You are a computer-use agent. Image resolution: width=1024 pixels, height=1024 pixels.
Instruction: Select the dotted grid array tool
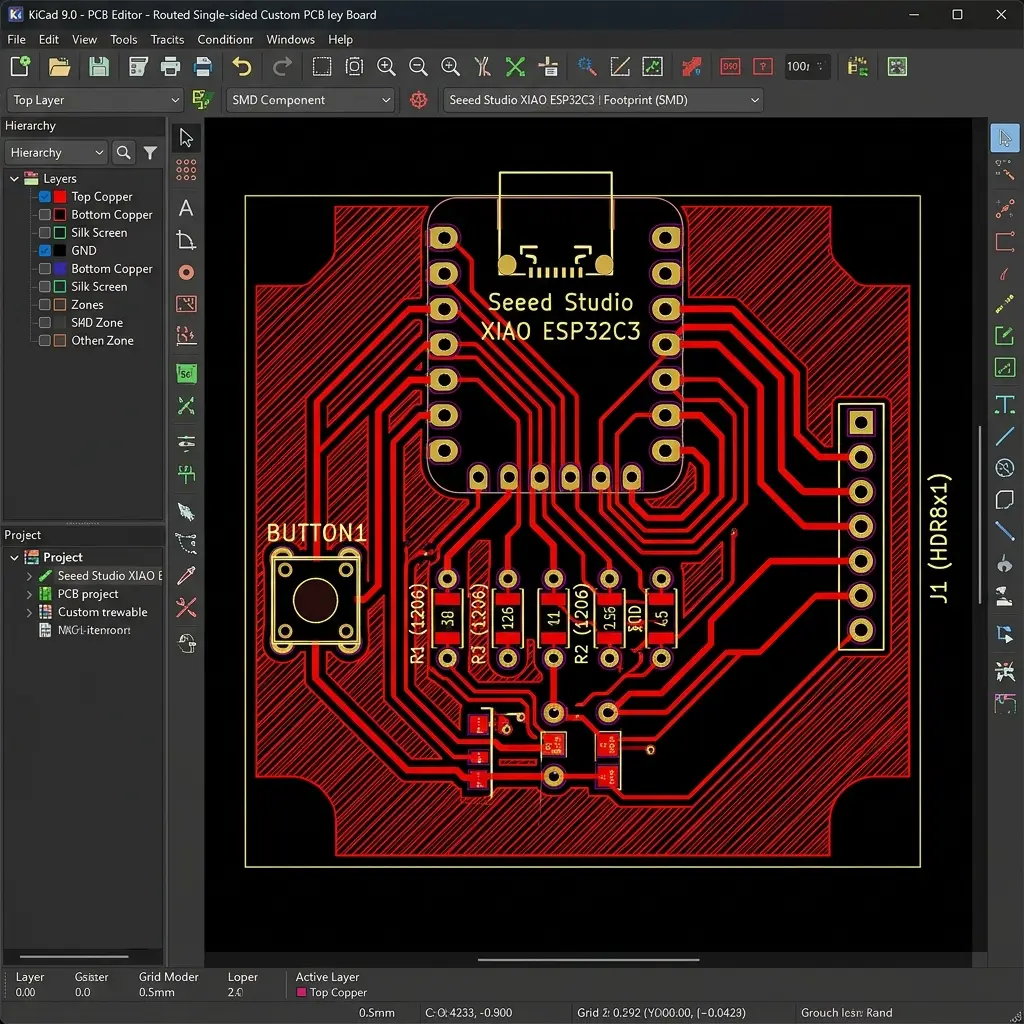(x=186, y=170)
